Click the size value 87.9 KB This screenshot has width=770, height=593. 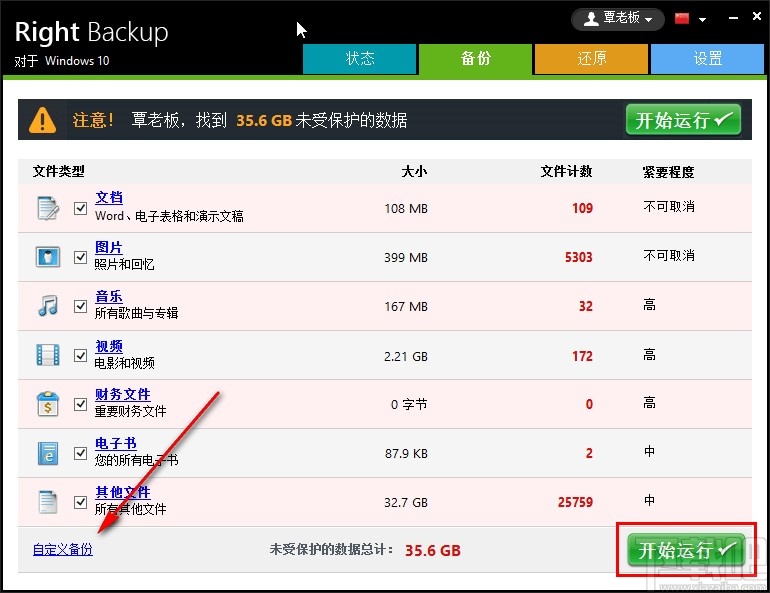coord(406,454)
